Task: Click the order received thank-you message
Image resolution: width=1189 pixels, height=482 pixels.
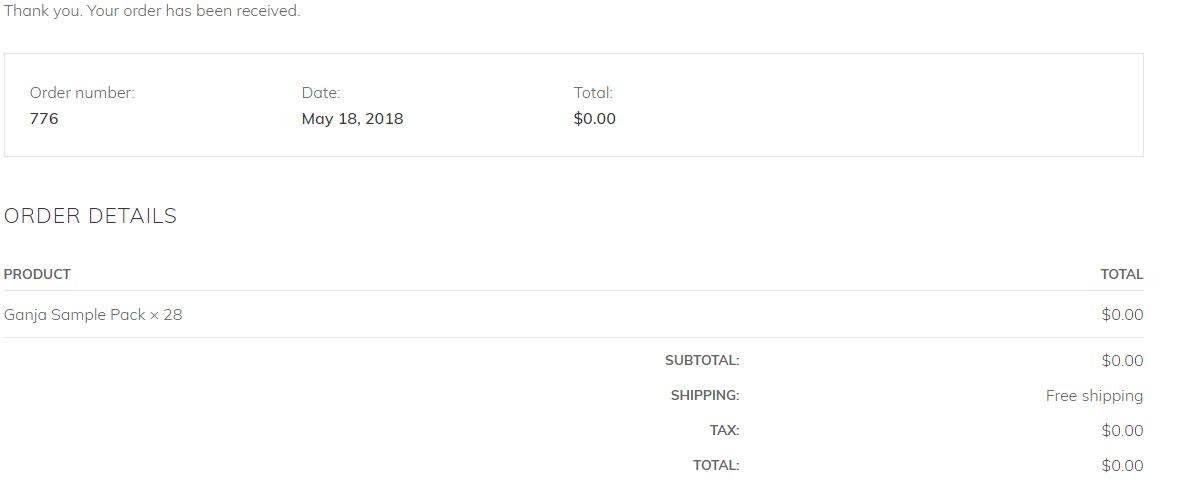Action: 152,12
